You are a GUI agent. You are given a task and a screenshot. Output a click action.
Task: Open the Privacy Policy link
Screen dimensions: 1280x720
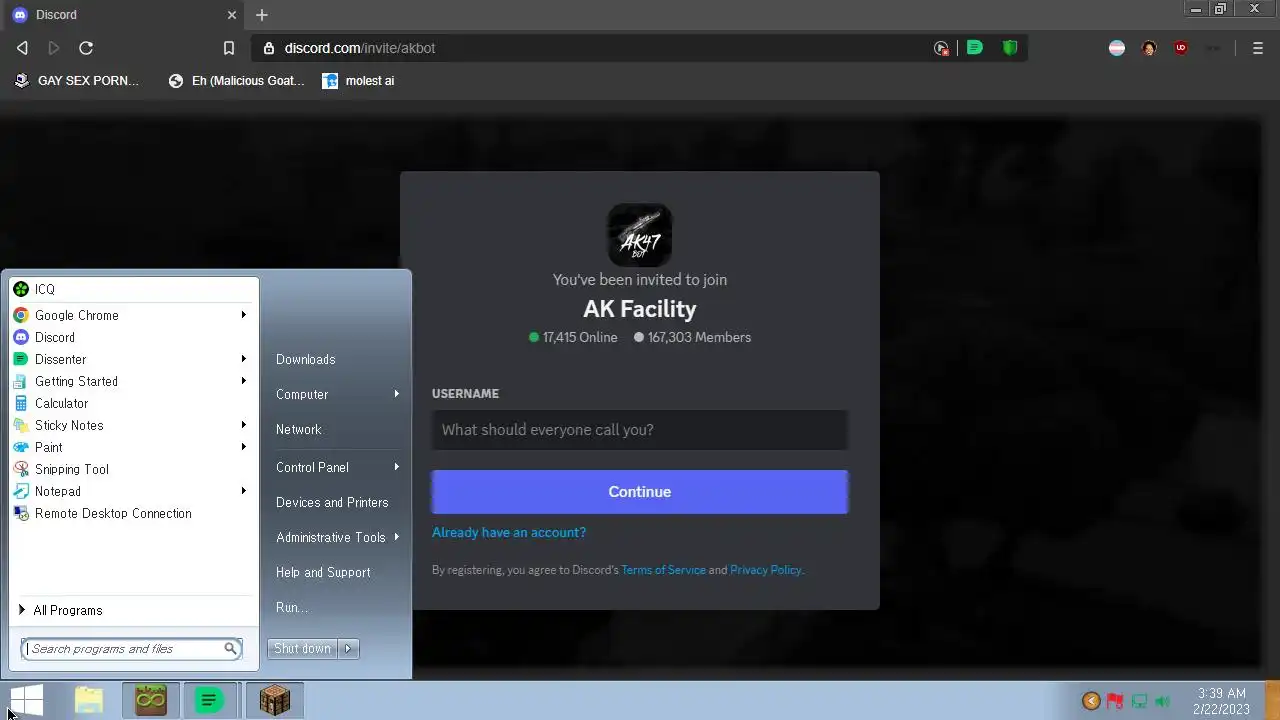[766, 570]
